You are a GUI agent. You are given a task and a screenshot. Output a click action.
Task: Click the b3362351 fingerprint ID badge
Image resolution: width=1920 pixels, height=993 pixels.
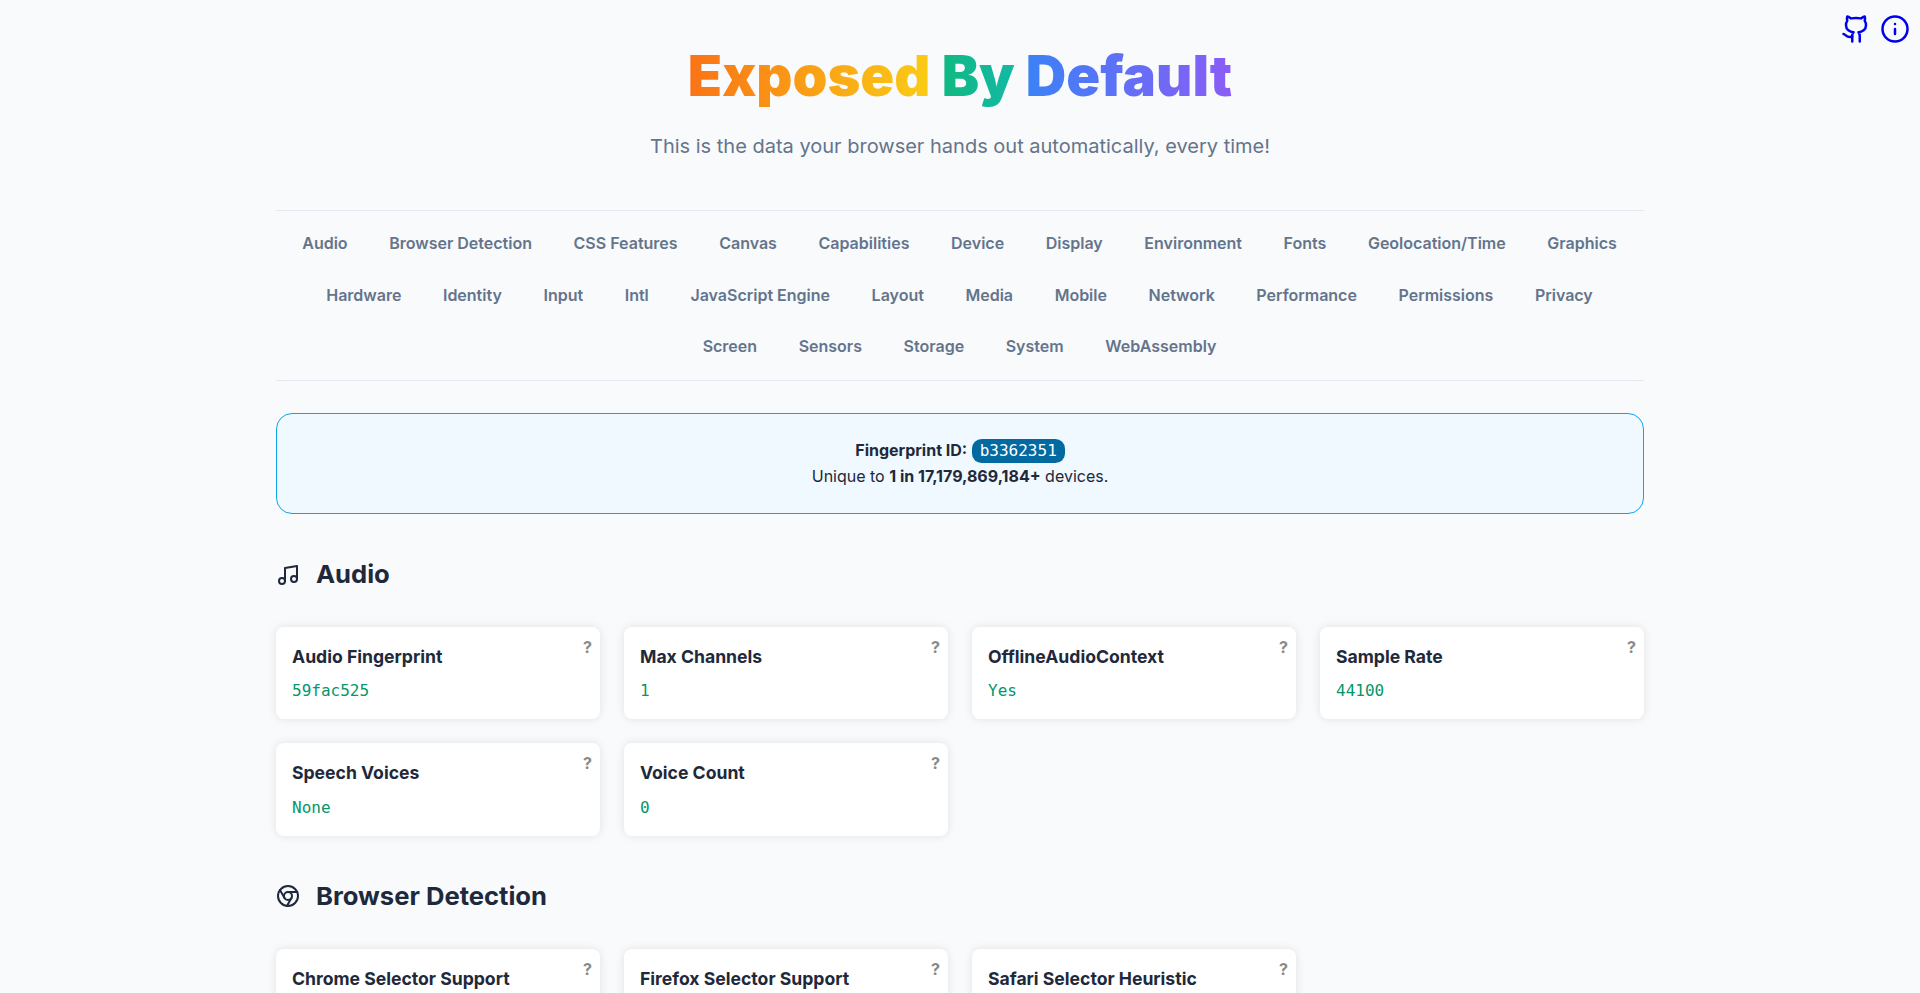click(1018, 450)
